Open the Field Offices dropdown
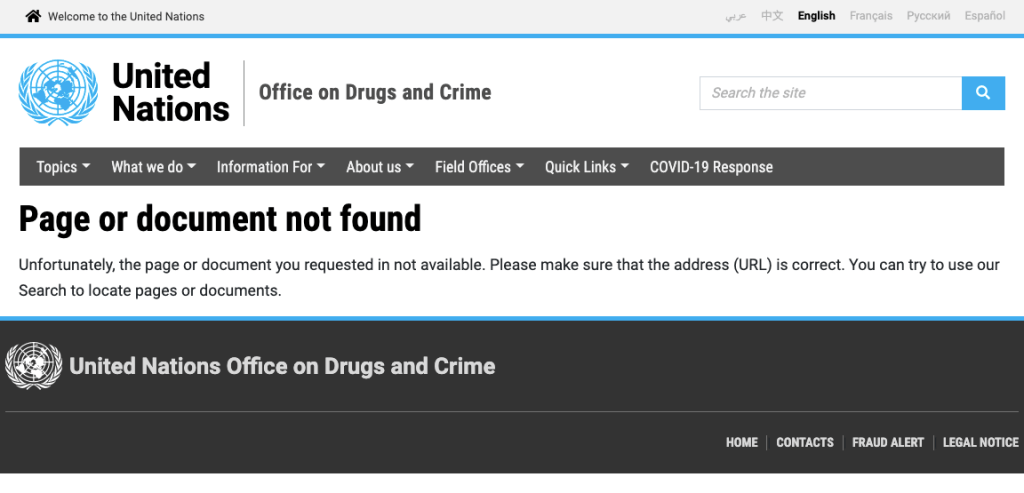Screen dimensions: 1024x493 click(480, 167)
